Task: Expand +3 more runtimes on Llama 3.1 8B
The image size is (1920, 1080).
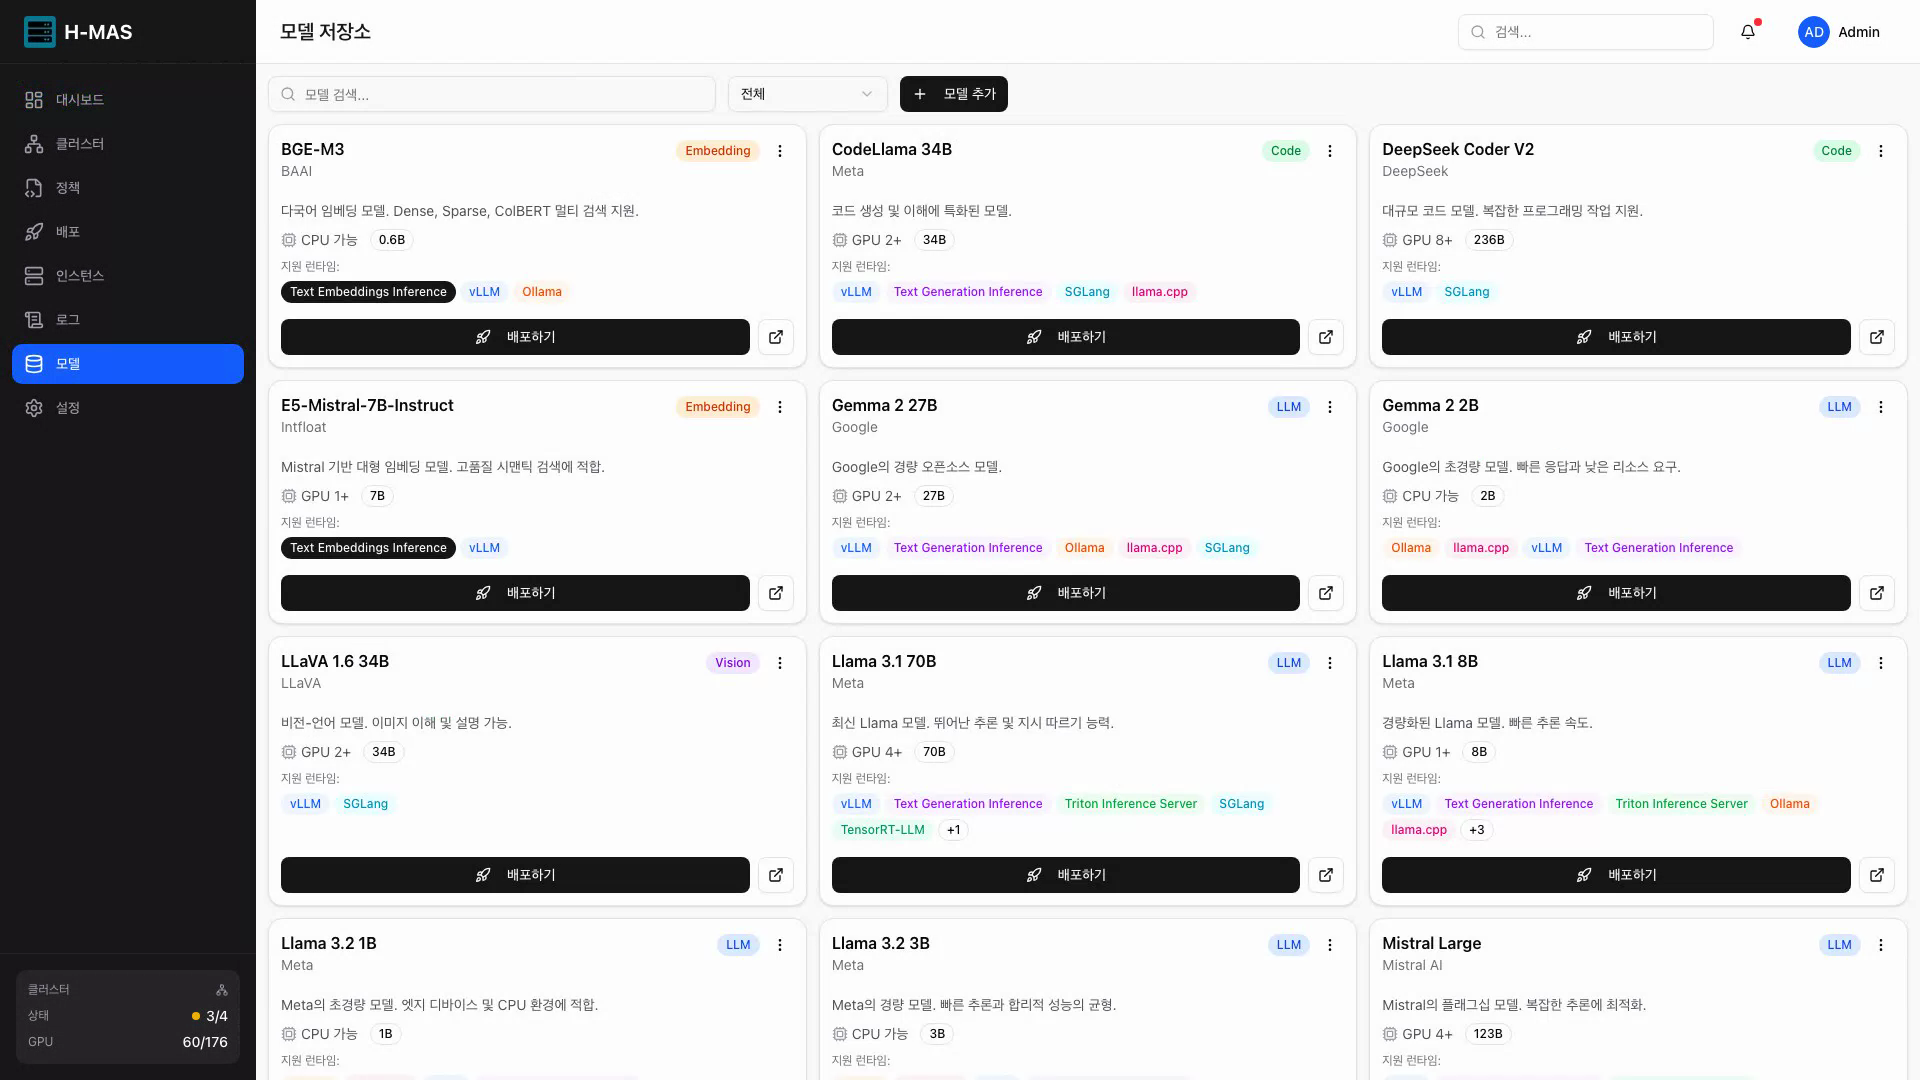Action: [x=1476, y=830]
